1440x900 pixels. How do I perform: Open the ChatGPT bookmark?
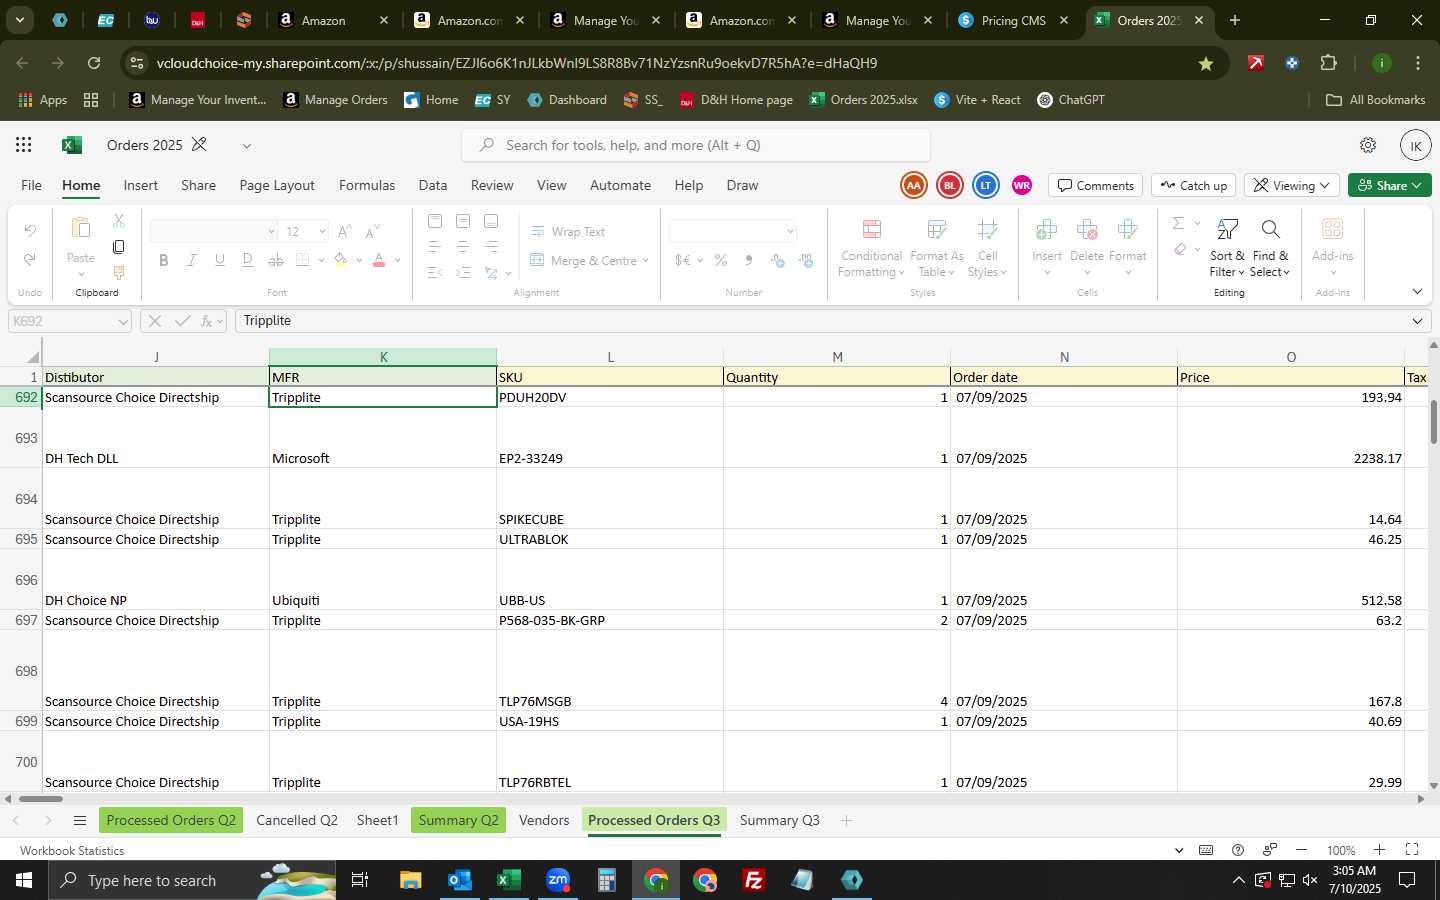[x=1071, y=100]
